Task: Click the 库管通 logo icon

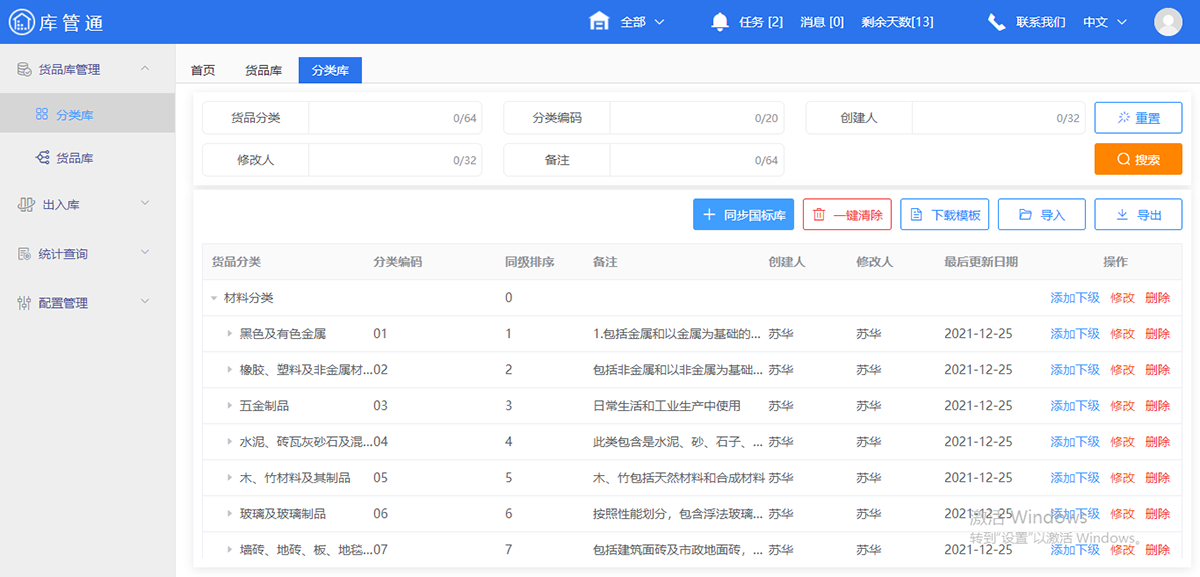Action: (20, 21)
